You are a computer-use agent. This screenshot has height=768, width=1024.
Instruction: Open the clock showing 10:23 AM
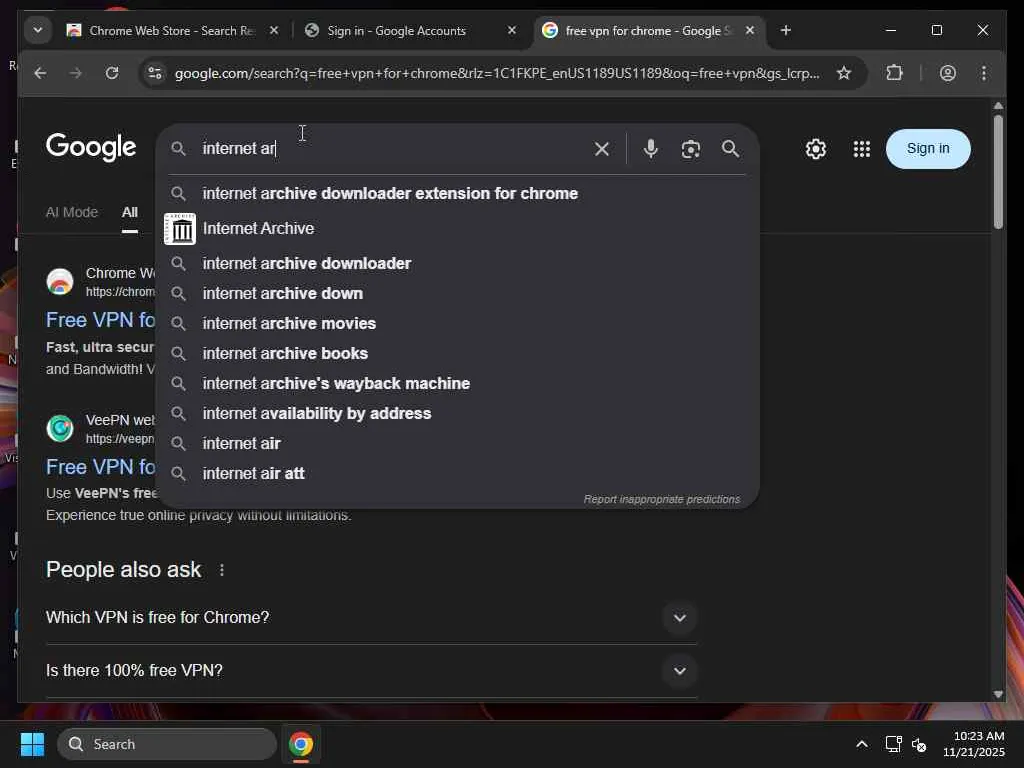pos(973,744)
